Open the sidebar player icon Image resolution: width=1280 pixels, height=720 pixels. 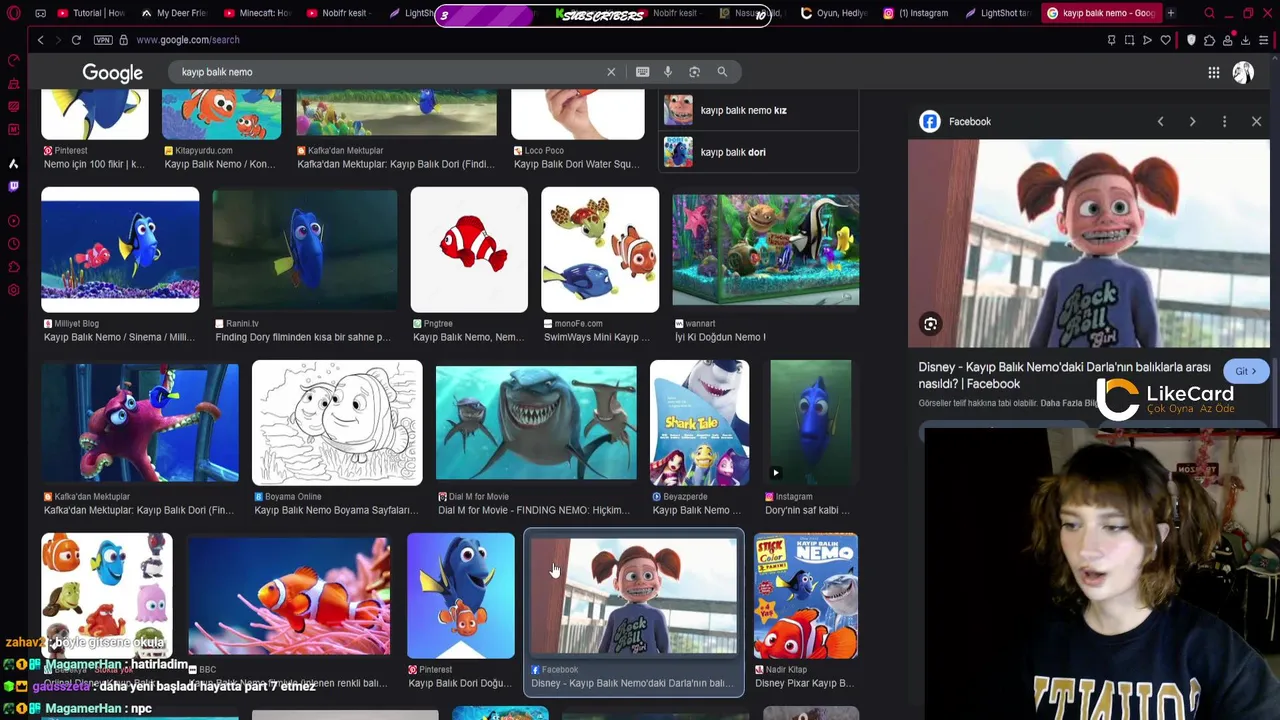(x=13, y=221)
